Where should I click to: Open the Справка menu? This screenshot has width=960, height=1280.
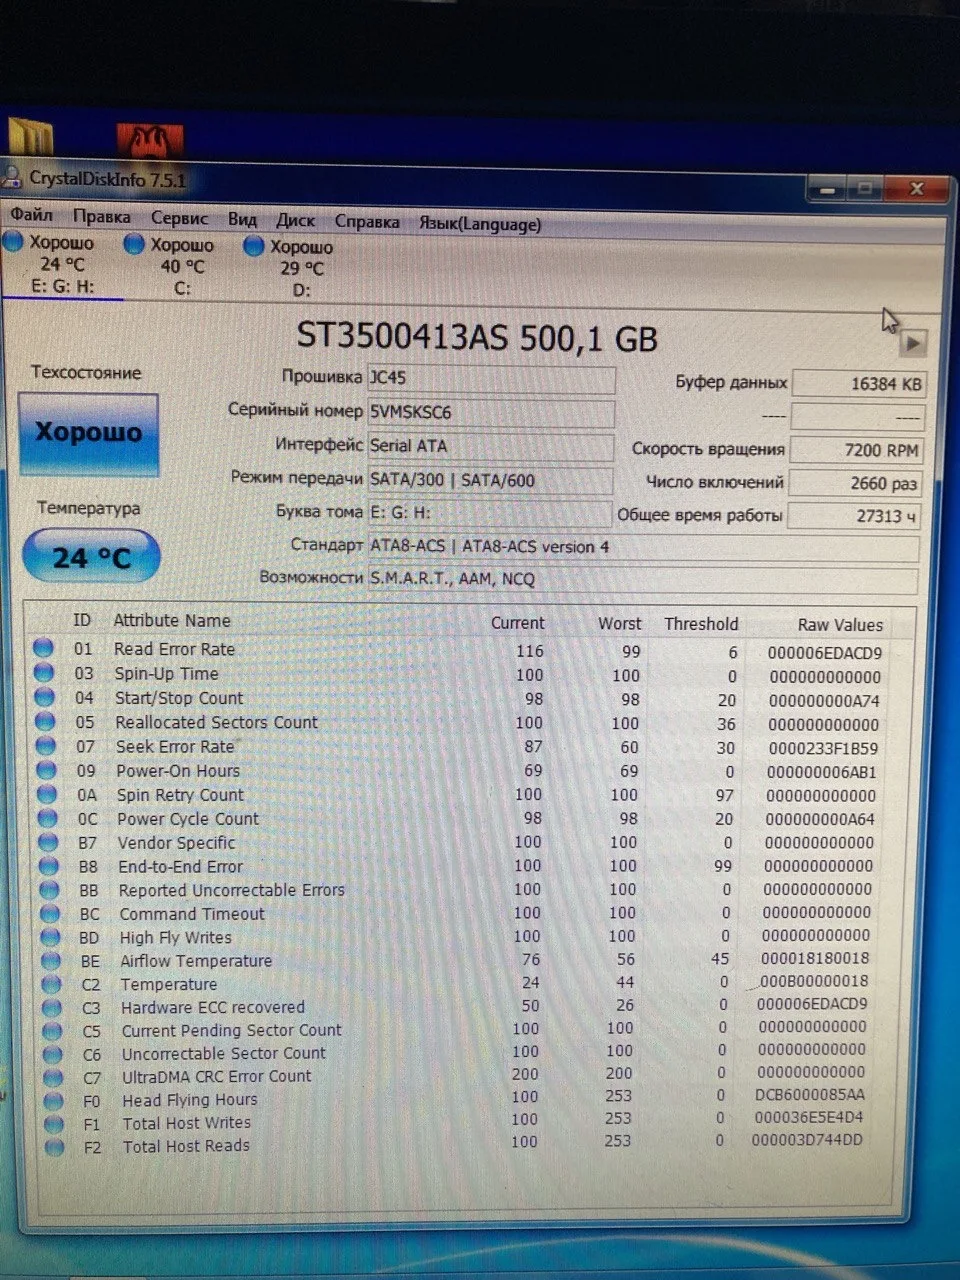coord(367,222)
